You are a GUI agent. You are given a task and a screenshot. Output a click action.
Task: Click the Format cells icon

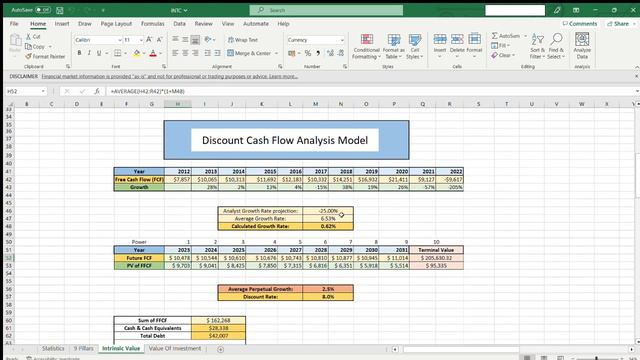pos(474,39)
